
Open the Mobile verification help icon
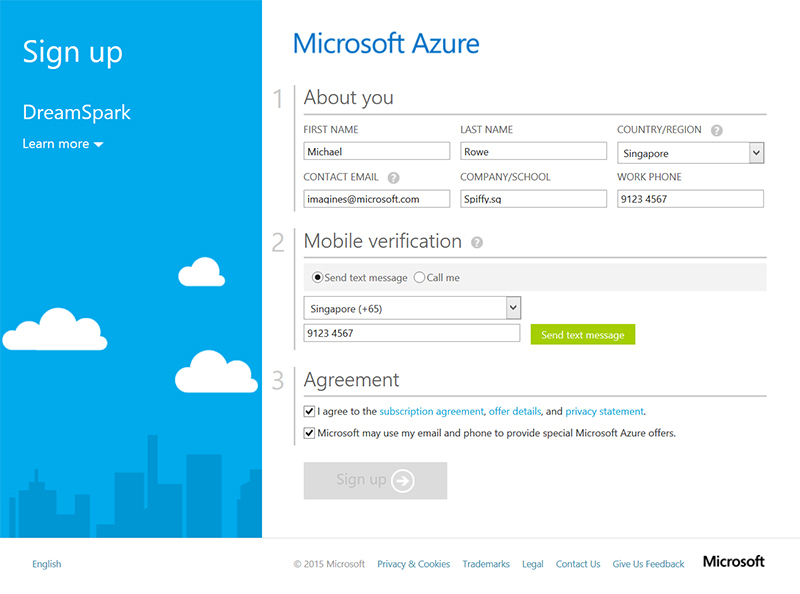tap(477, 242)
